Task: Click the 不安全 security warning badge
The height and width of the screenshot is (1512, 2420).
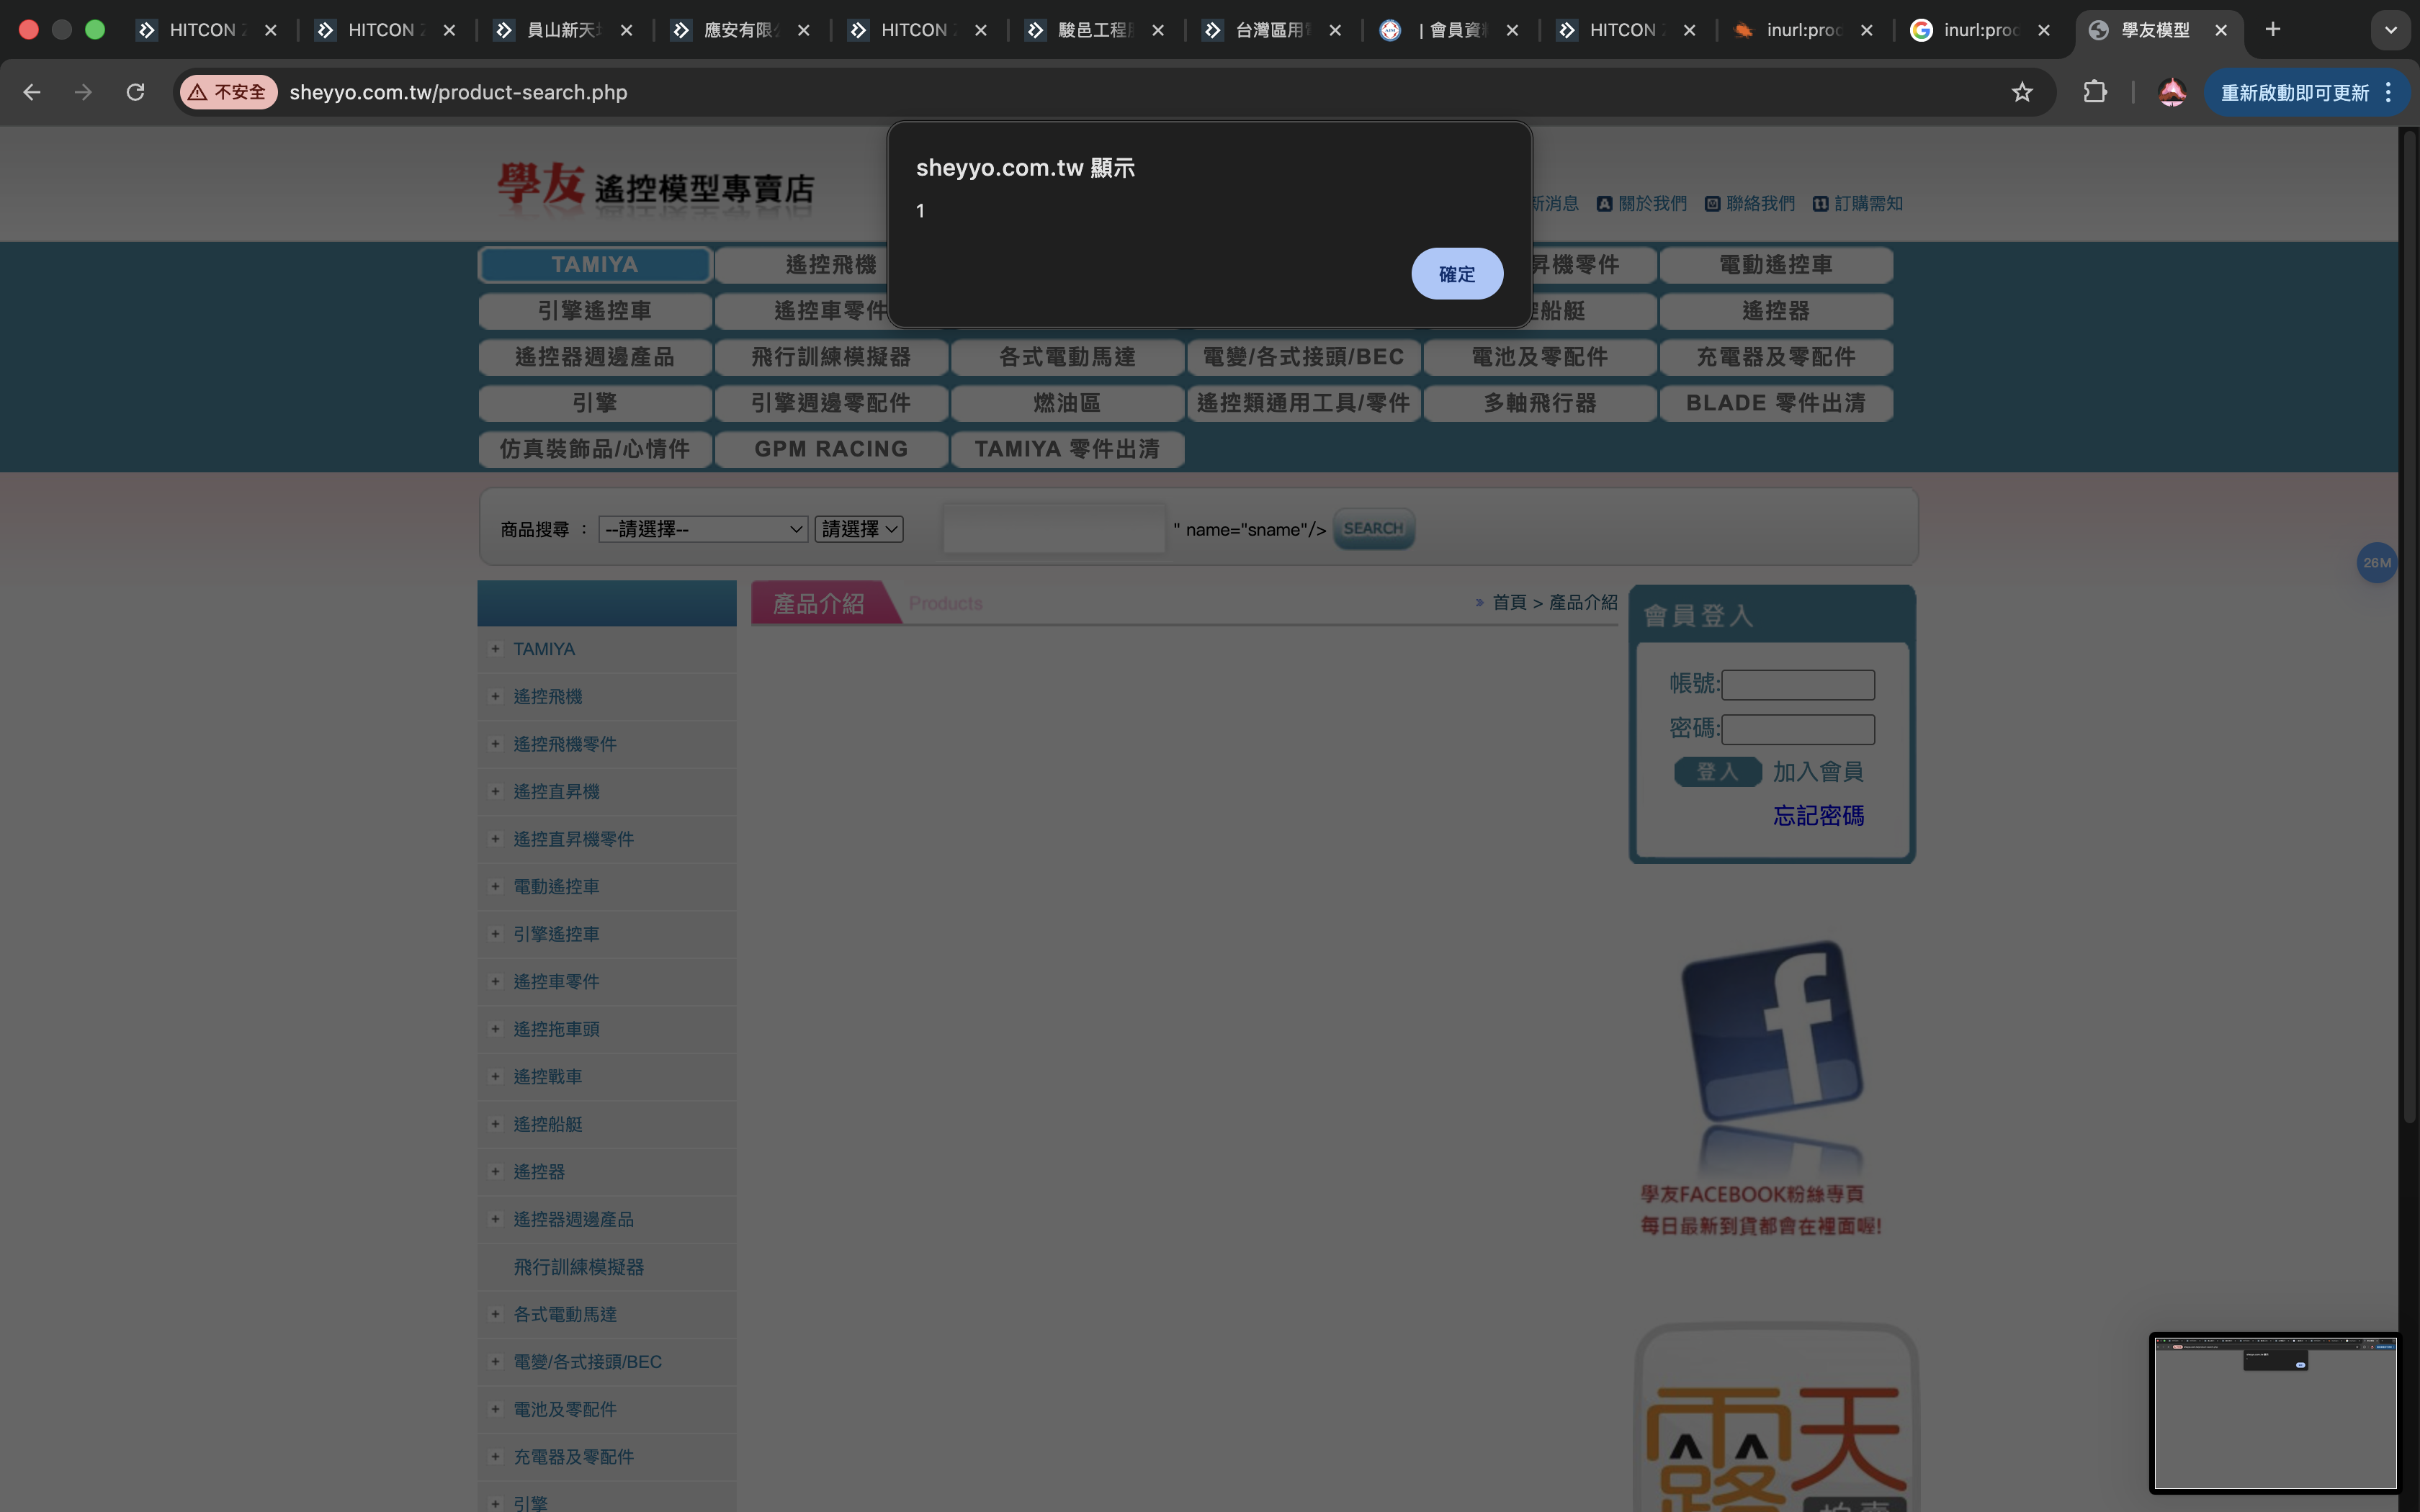Action: click(x=228, y=92)
